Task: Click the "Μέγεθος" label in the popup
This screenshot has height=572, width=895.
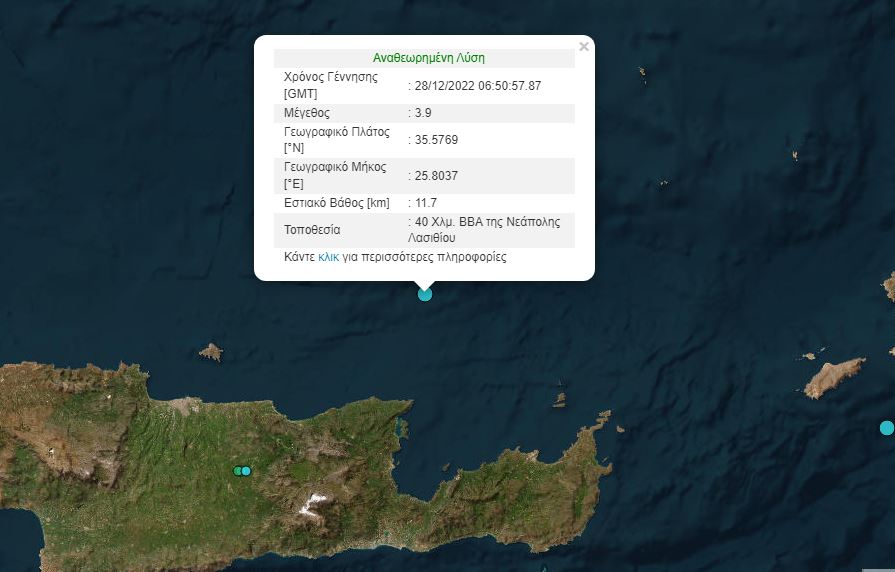Action: [307, 113]
